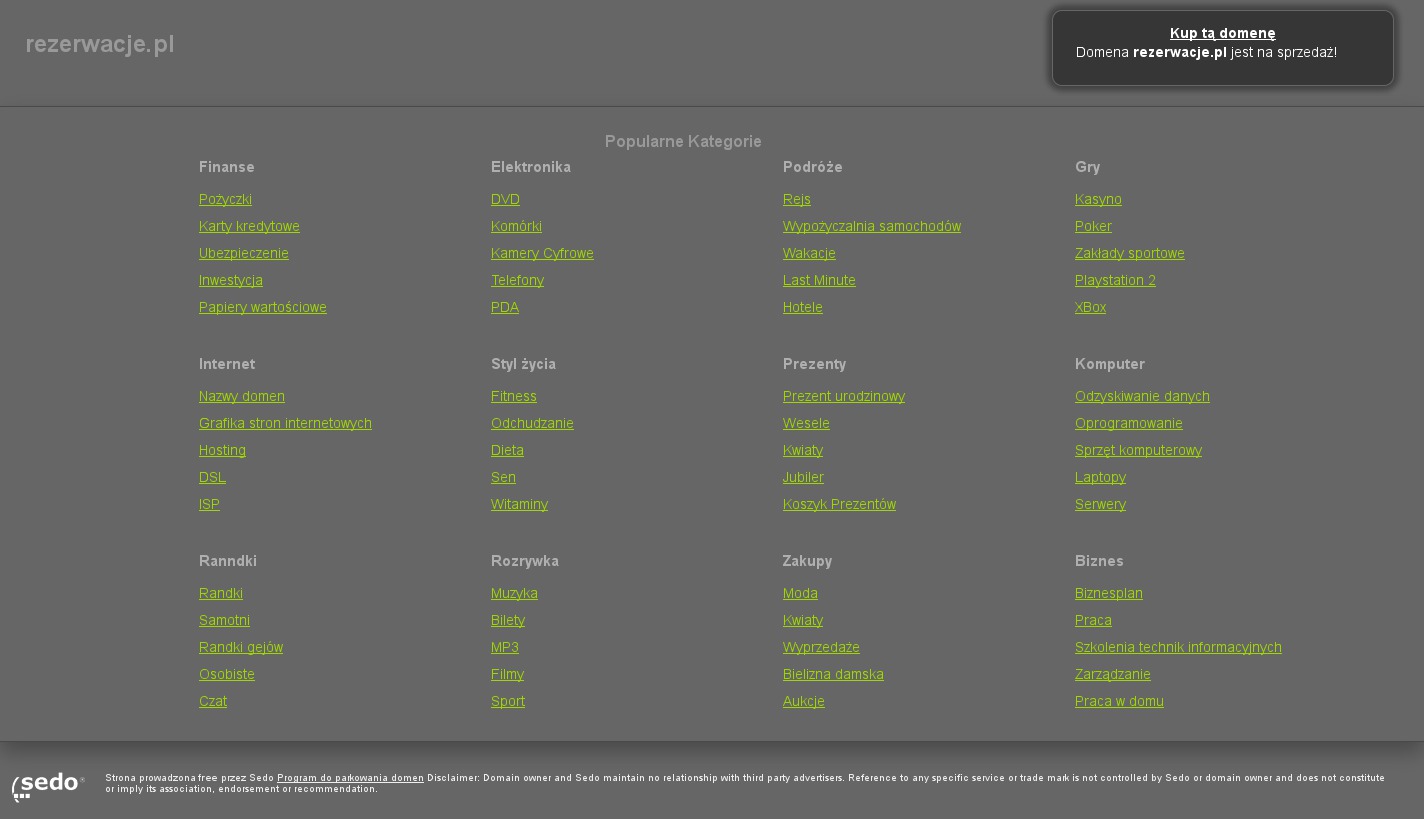Open the Randki gejów link

click(x=241, y=647)
